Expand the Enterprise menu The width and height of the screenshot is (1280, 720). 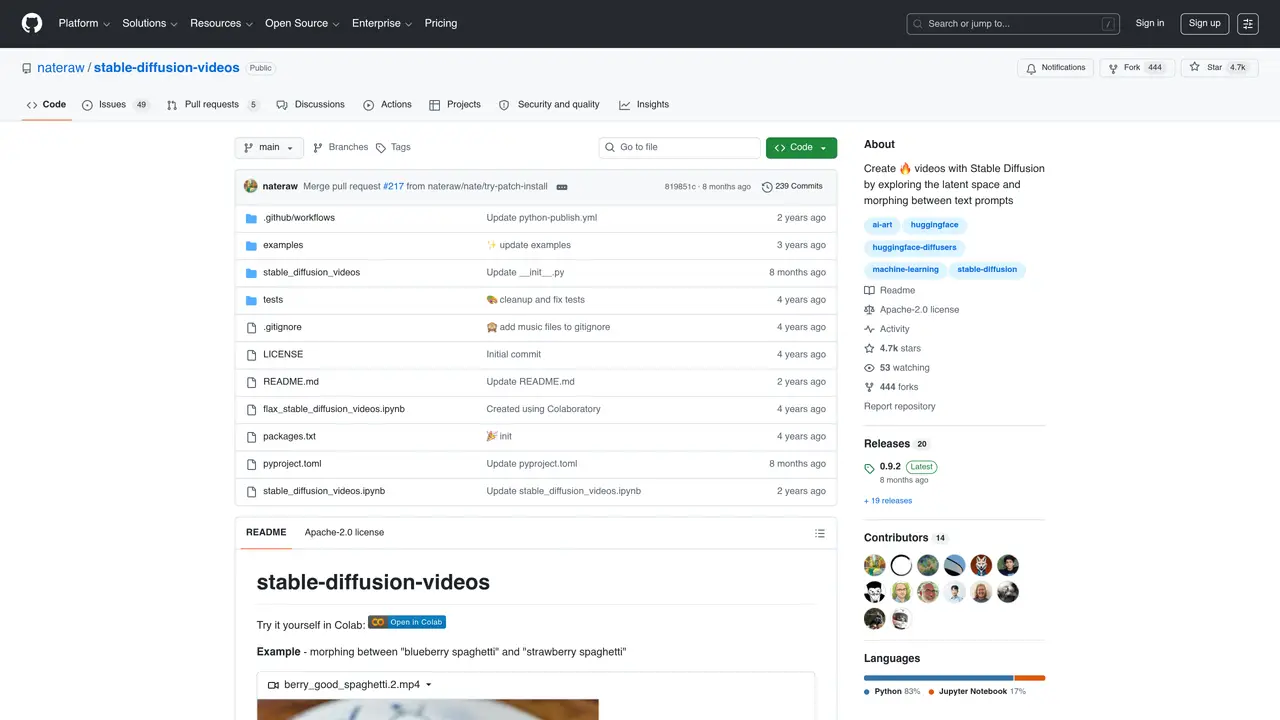tap(382, 23)
